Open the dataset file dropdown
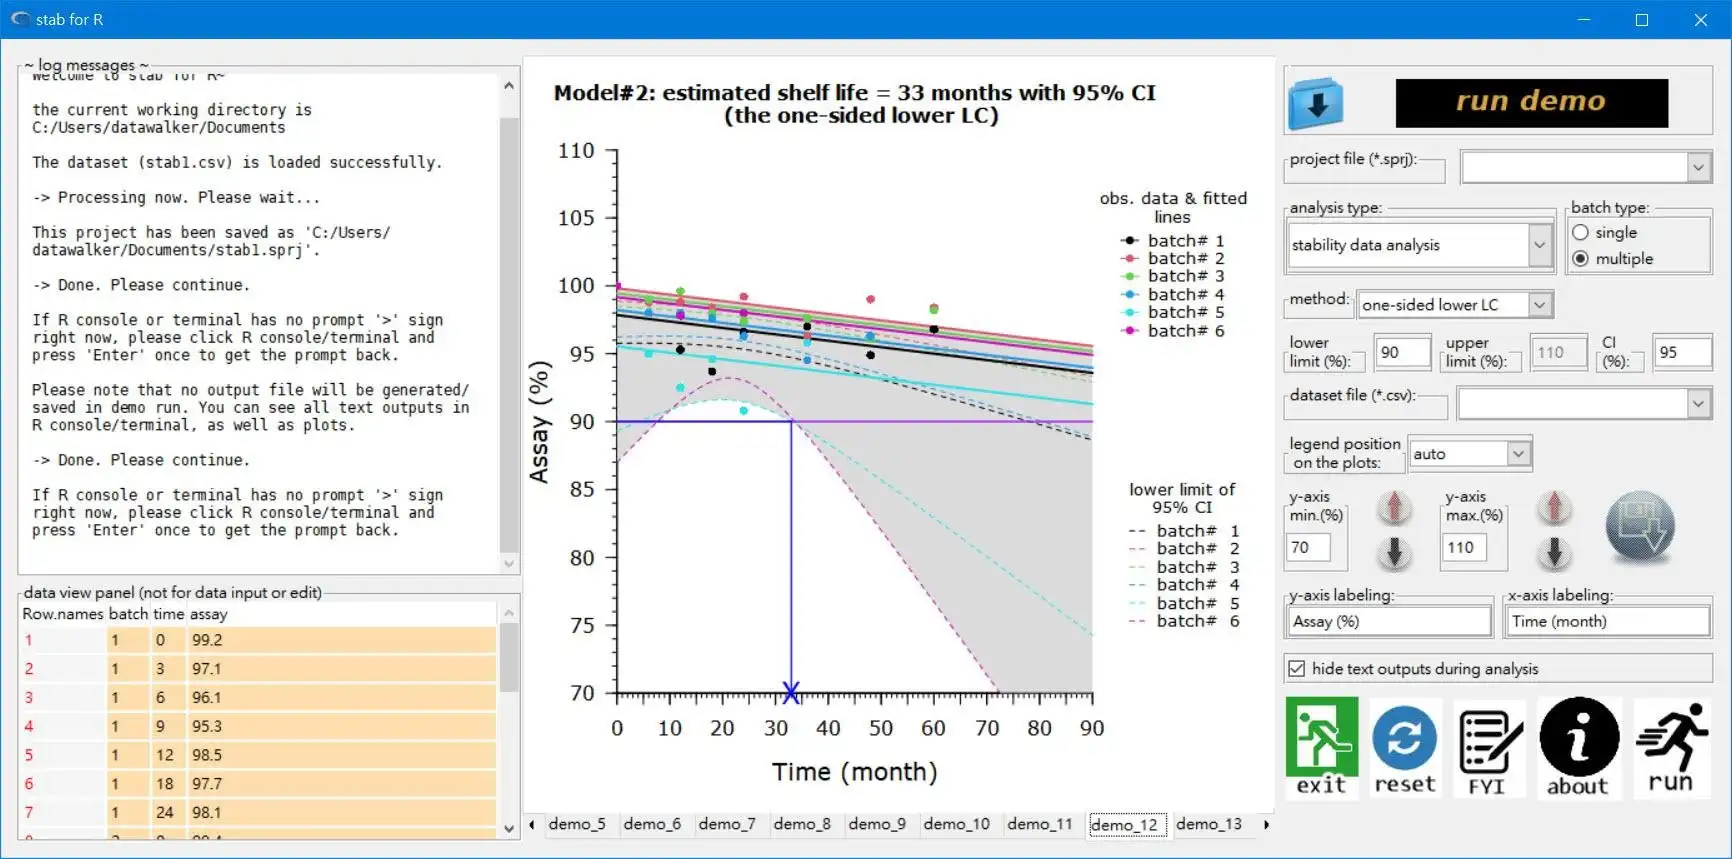Viewport: 1732px width, 859px height. [1698, 403]
